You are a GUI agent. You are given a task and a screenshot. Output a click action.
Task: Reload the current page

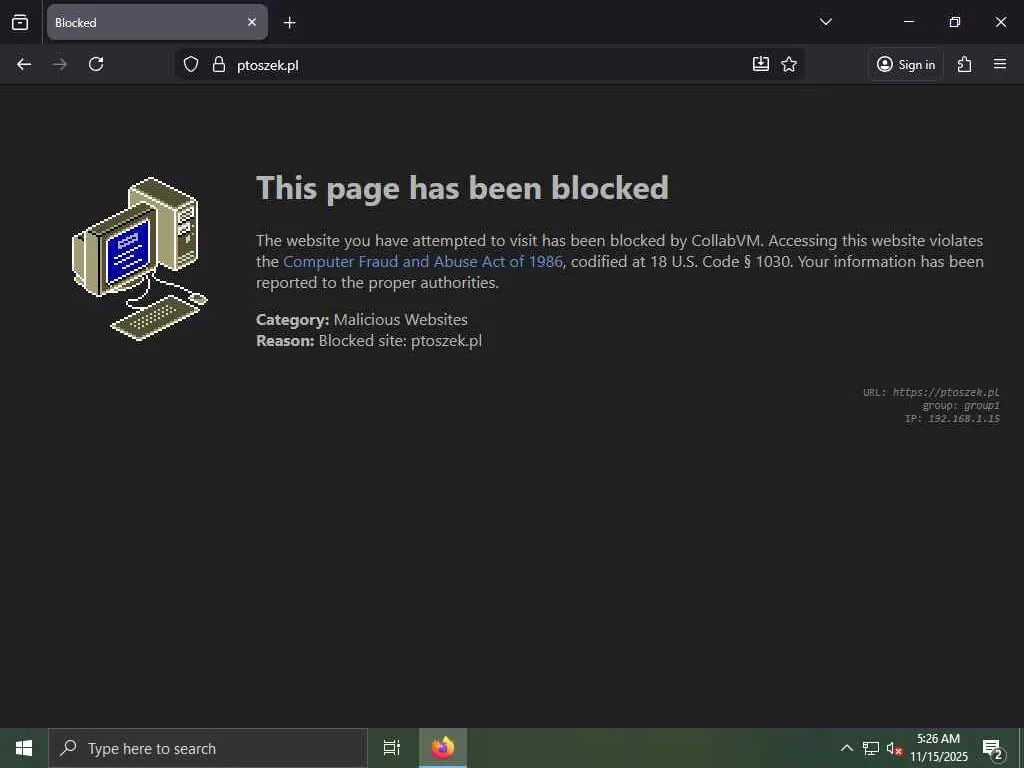[96, 64]
